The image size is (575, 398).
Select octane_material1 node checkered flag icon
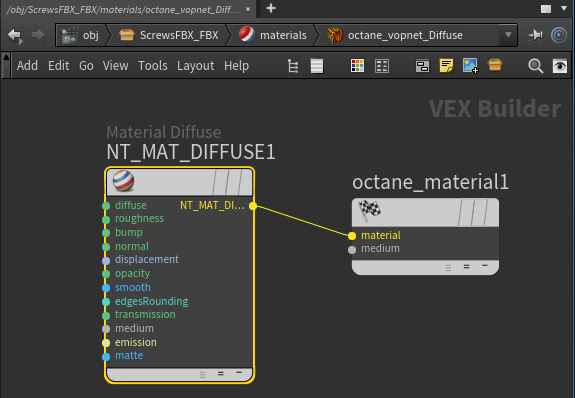[x=369, y=210]
